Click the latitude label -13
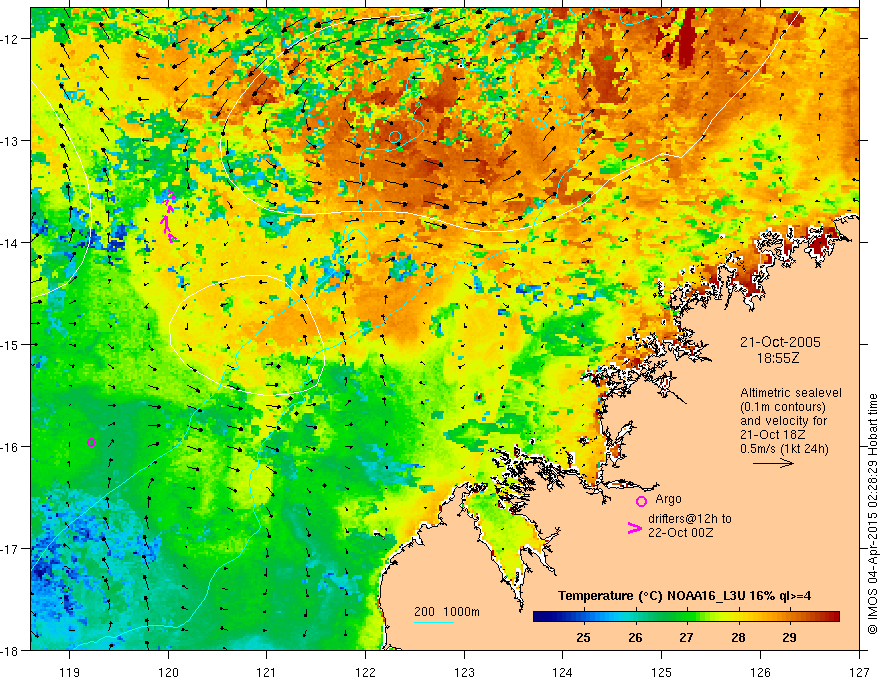Screen dimensions: 880x680 pos(12,141)
